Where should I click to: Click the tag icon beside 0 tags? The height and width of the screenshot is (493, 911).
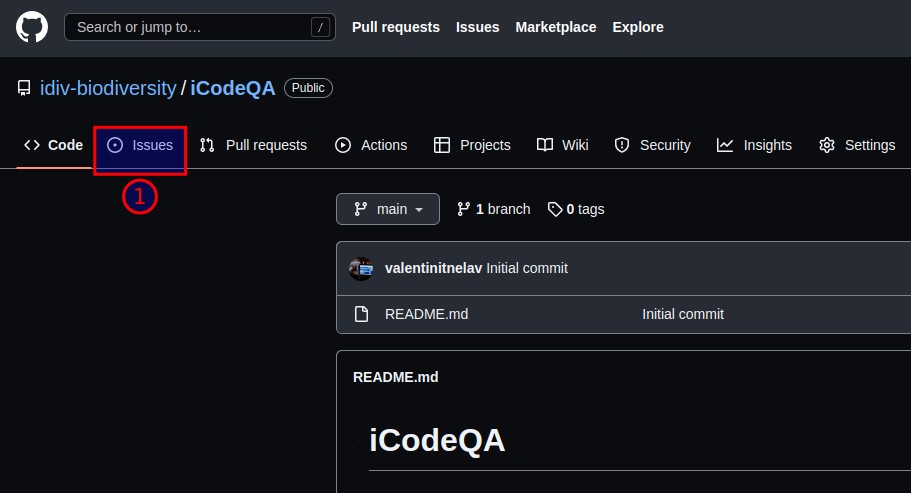click(x=555, y=209)
